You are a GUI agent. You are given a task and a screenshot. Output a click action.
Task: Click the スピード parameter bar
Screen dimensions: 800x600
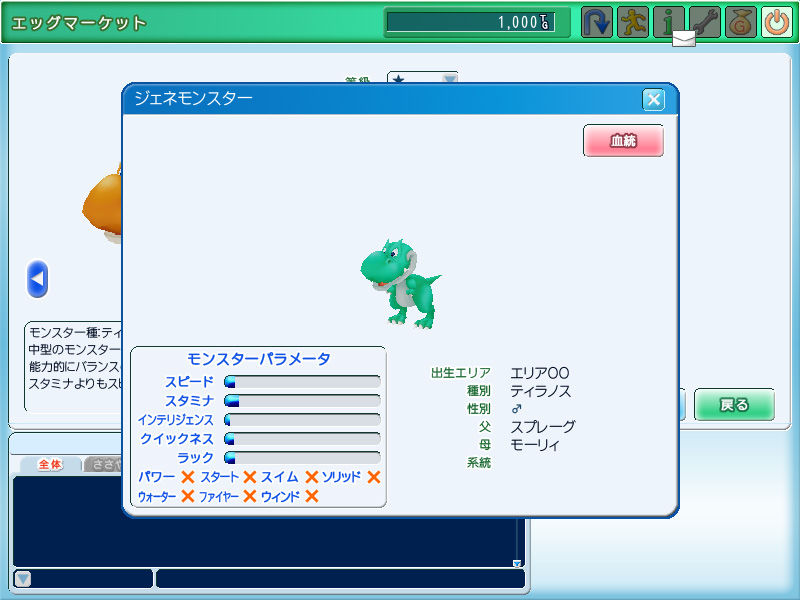click(x=302, y=382)
